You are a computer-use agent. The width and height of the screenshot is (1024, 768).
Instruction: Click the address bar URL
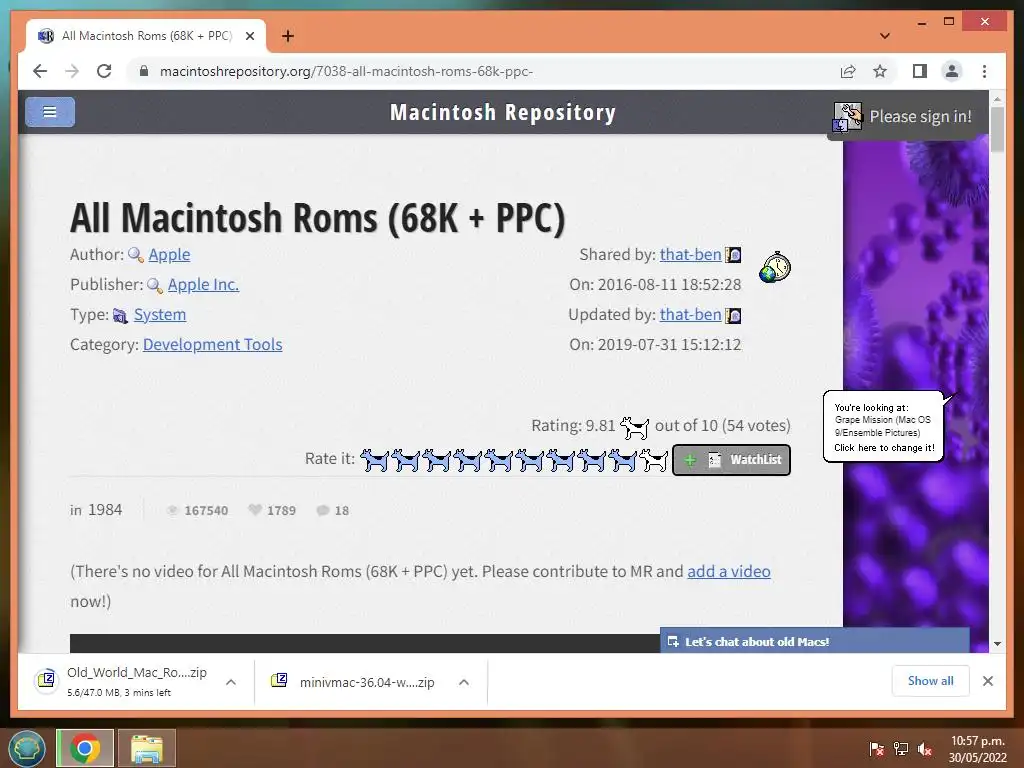[346, 71]
